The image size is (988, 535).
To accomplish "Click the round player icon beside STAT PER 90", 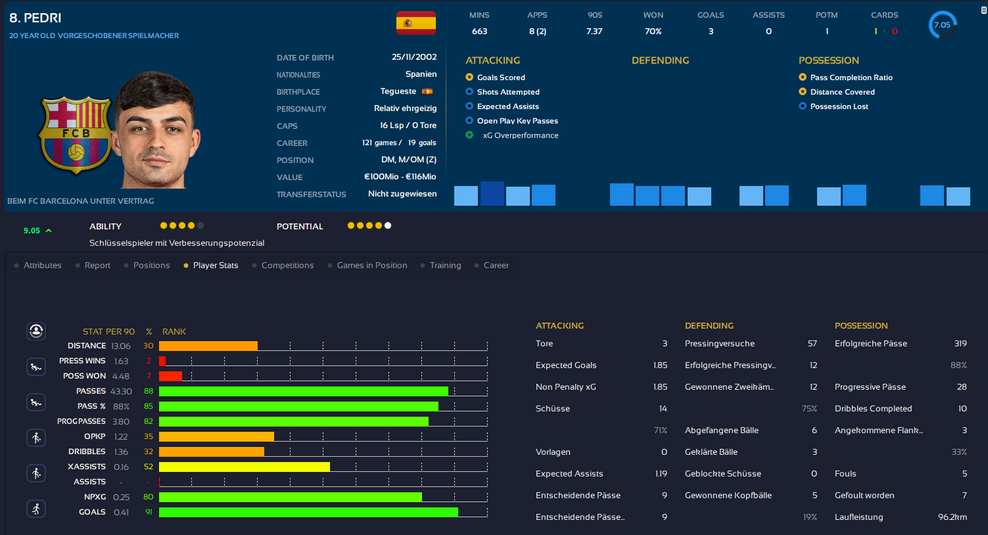I will (x=36, y=330).
